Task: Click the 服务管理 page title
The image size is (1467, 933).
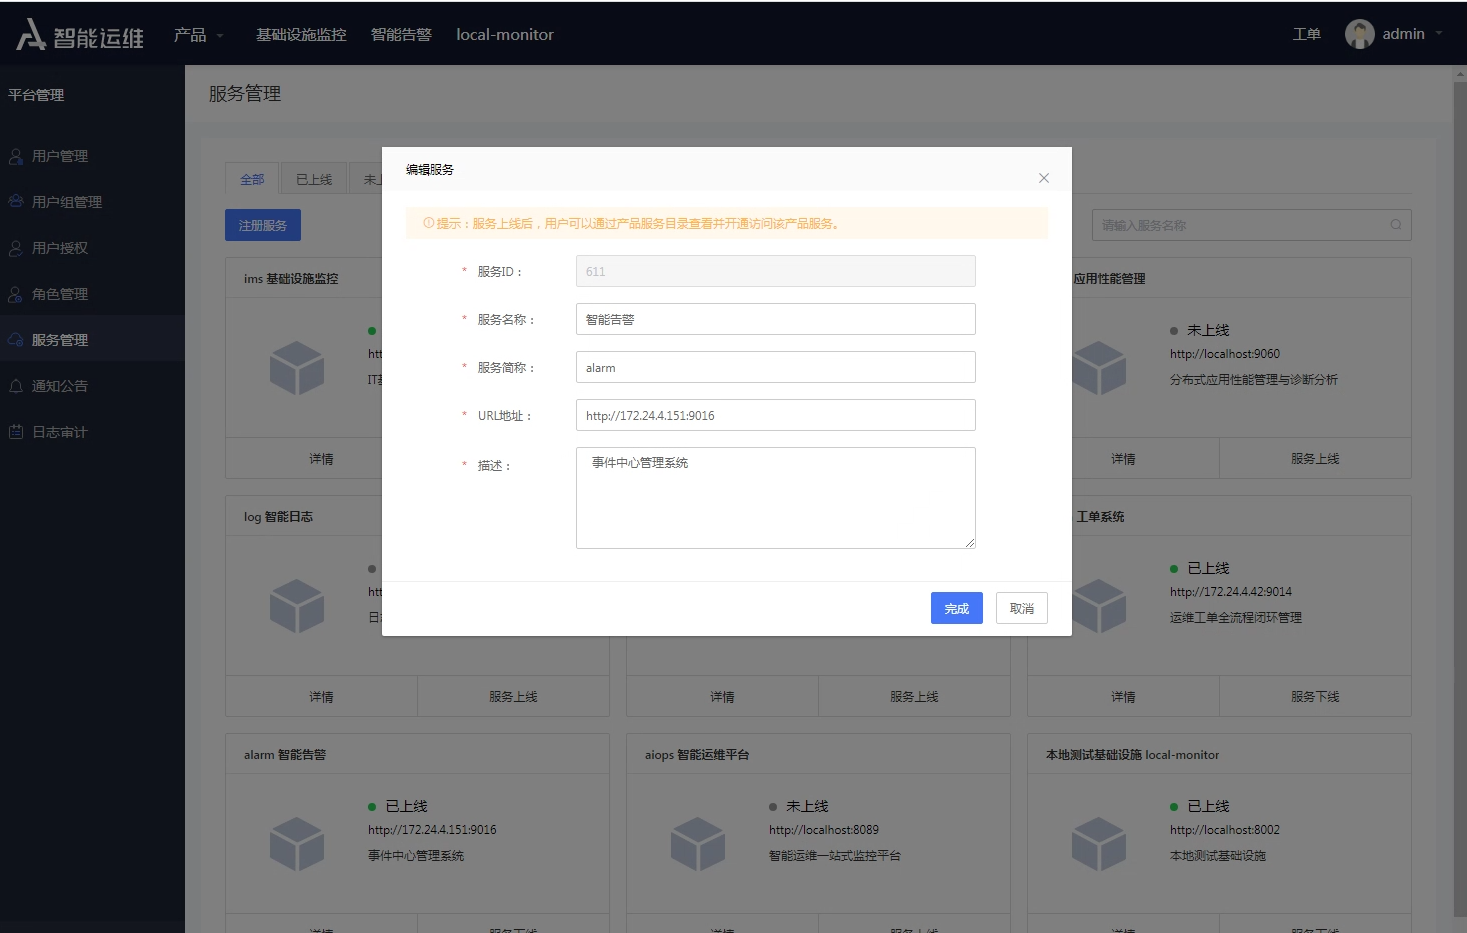Action: [245, 94]
